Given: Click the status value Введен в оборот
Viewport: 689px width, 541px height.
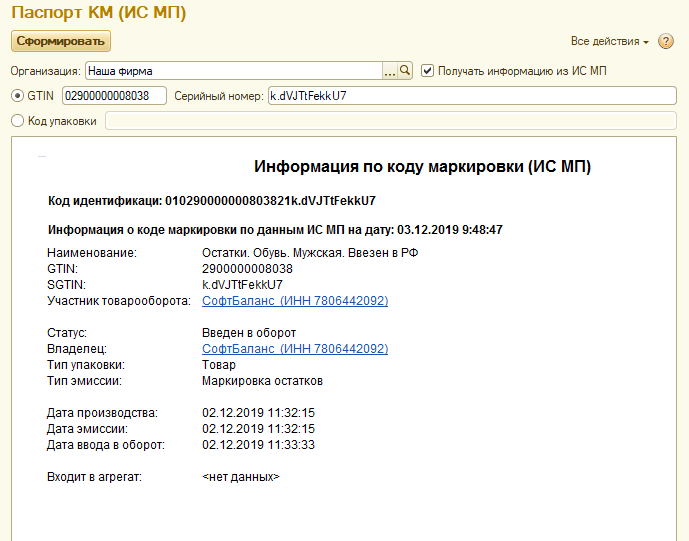Looking at the screenshot, I should 248,332.
